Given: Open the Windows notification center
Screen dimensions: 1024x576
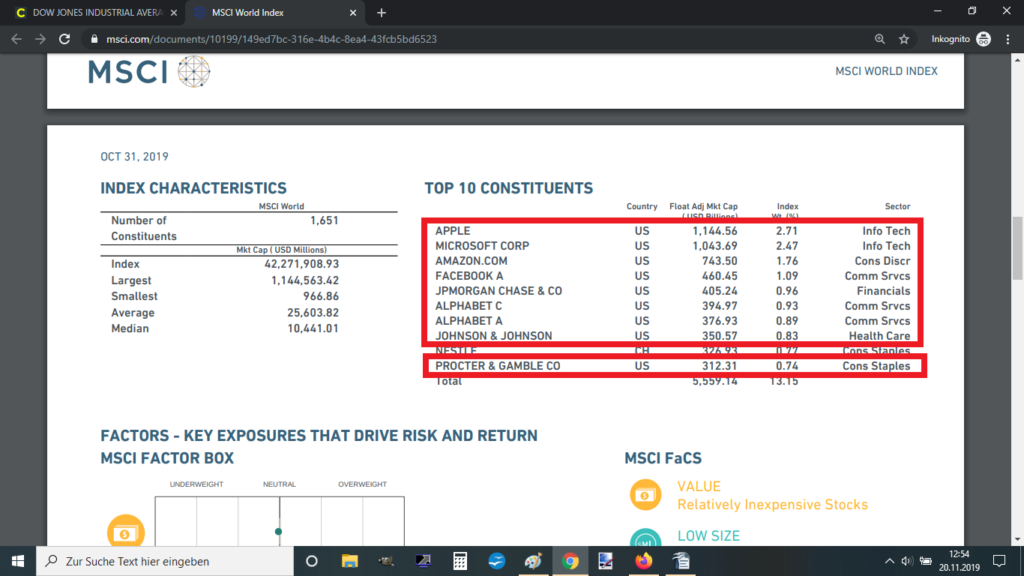Looking at the screenshot, I should point(999,561).
